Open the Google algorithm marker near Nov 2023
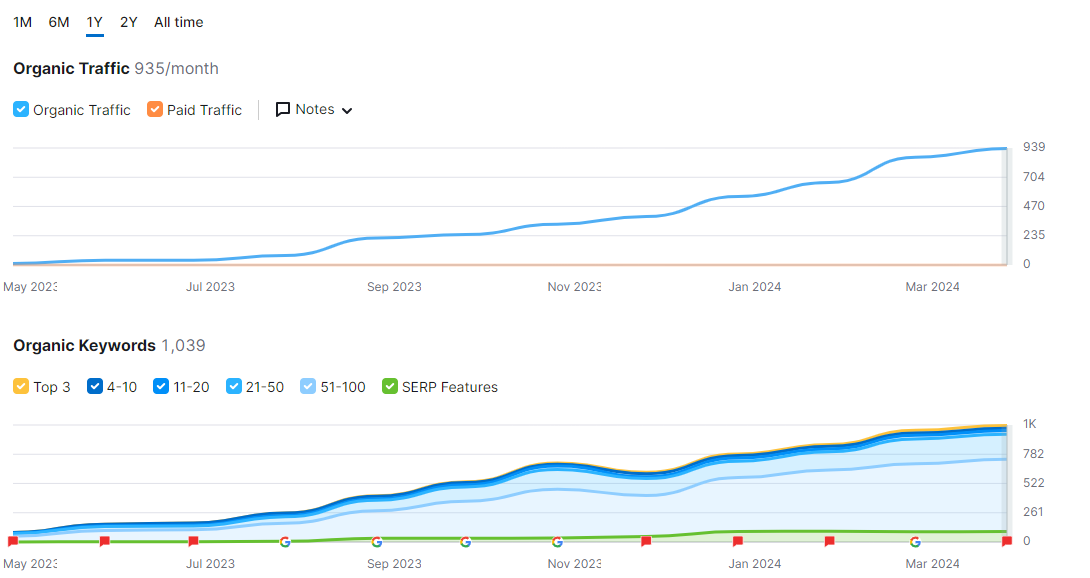1090x578 pixels. click(x=556, y=541)
